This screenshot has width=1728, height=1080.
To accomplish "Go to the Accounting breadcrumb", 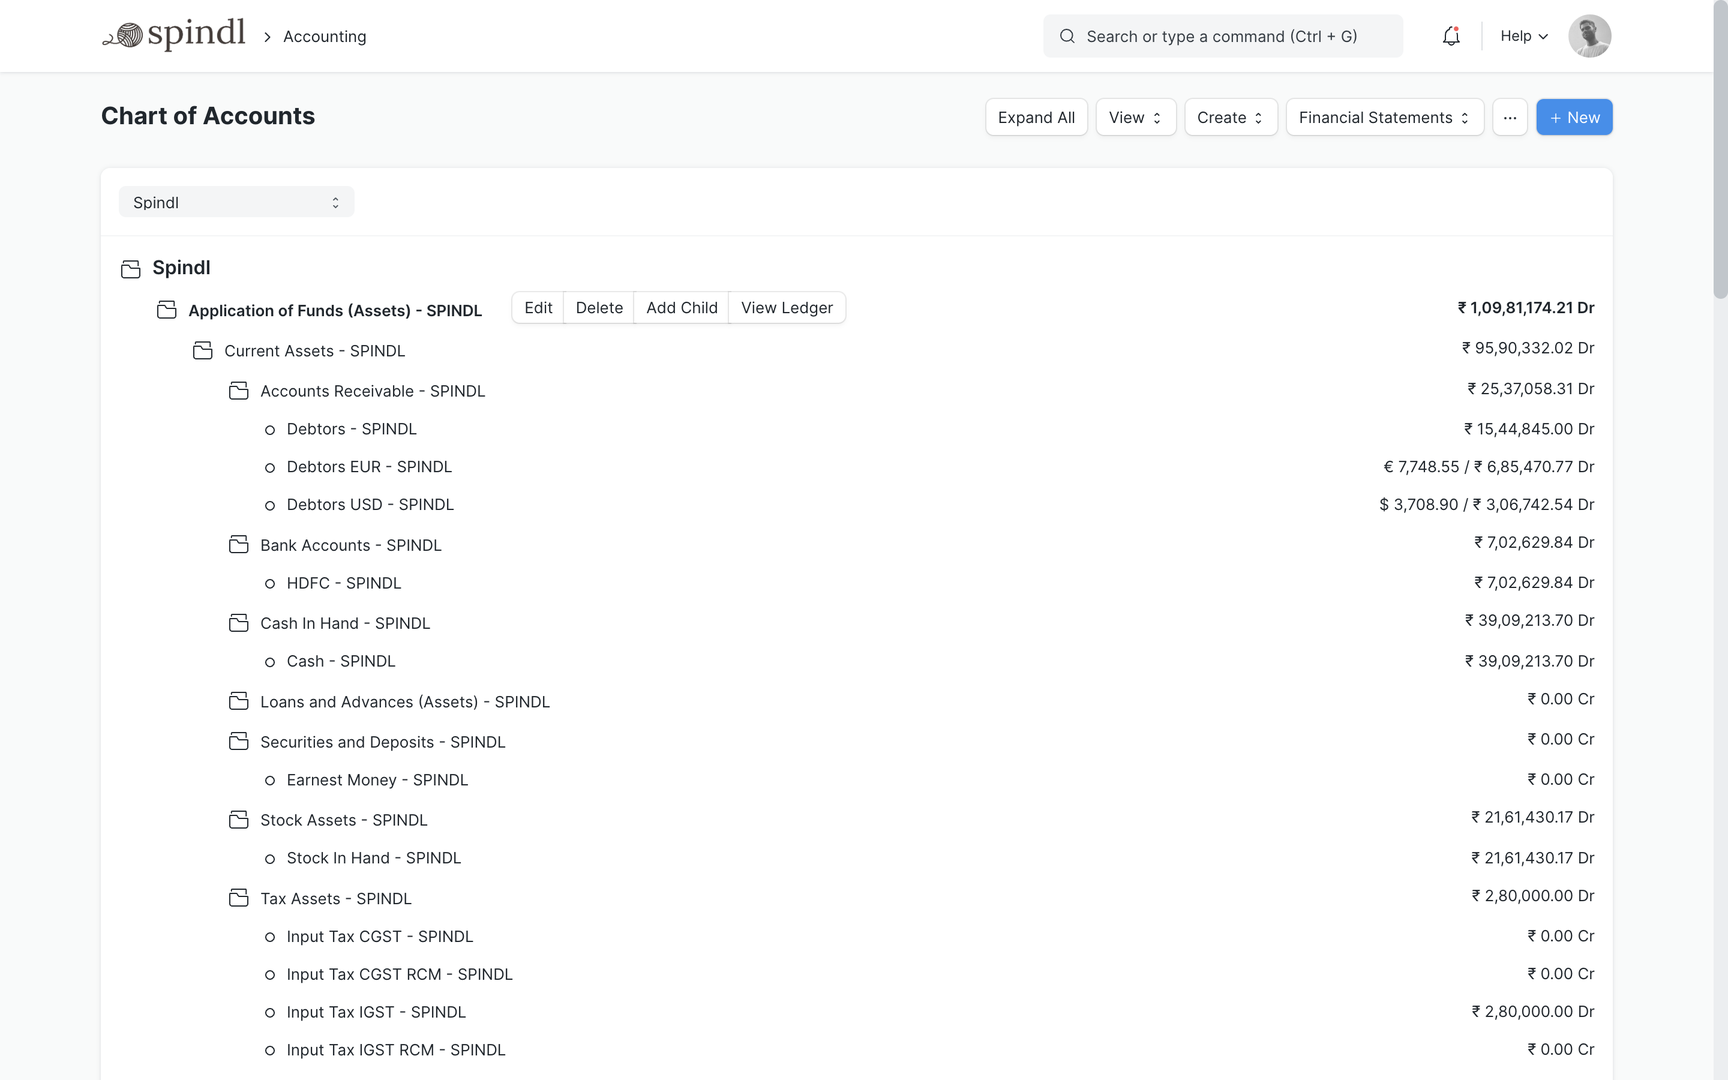I will [x=324, y=36].
